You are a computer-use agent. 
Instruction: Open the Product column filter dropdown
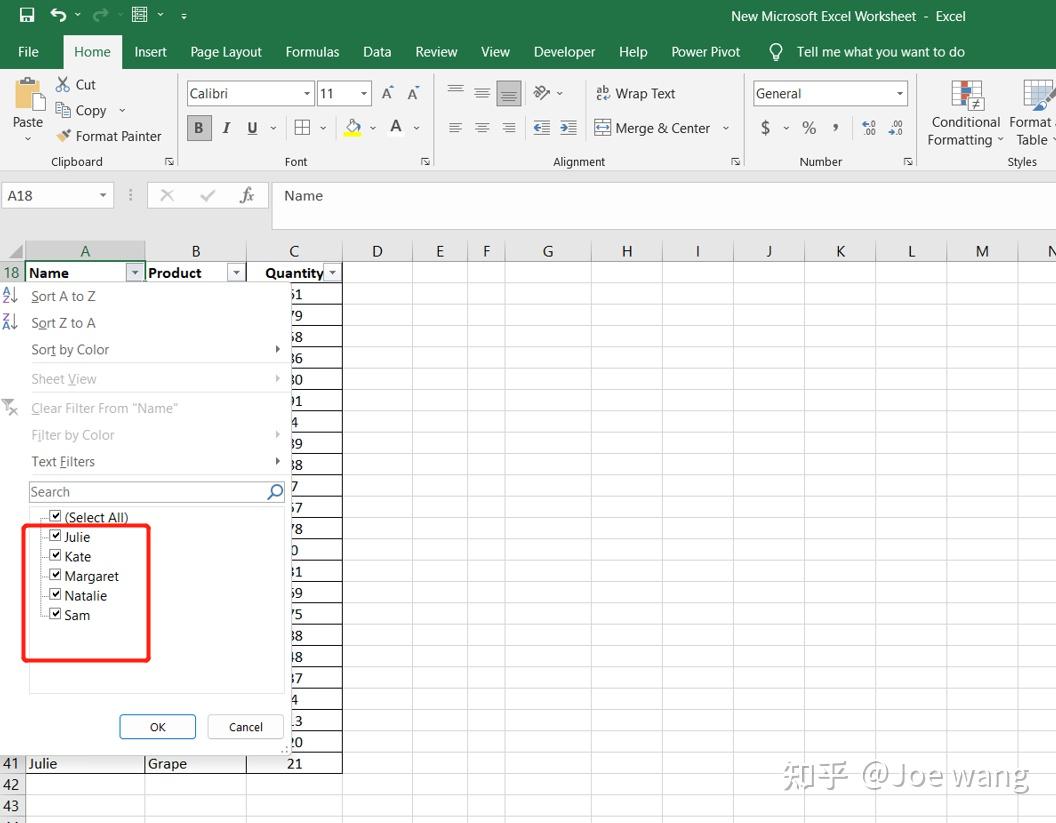point(236,272)
